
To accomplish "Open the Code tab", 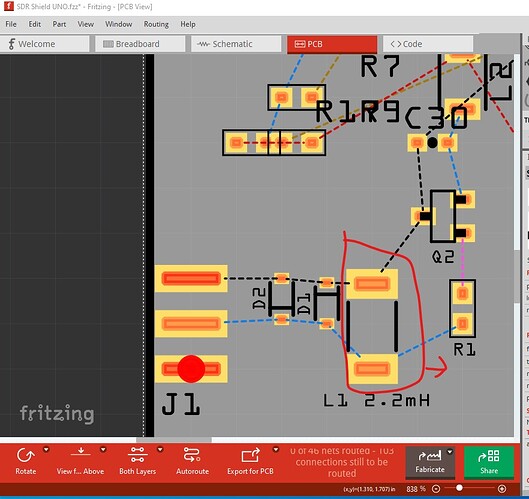I will tap(428, 44).
